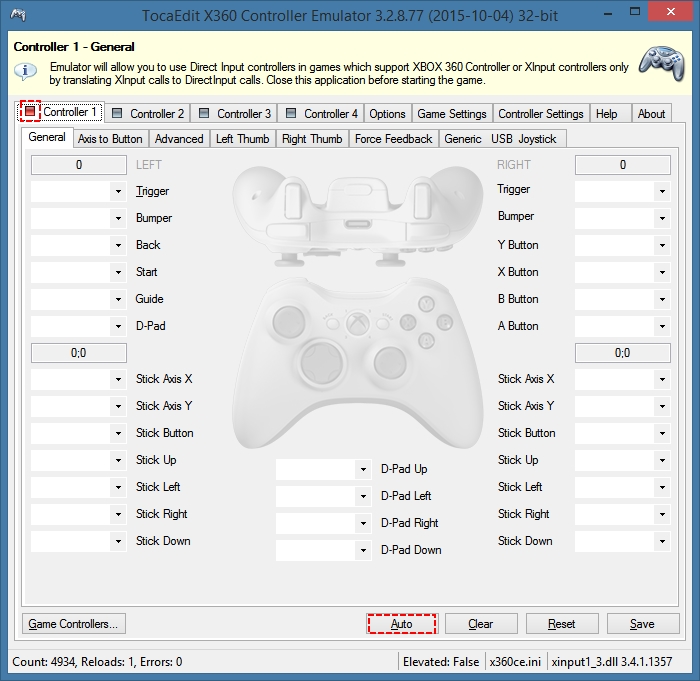
Task: Click the X button on the controller image
Action: click(408, 322)
